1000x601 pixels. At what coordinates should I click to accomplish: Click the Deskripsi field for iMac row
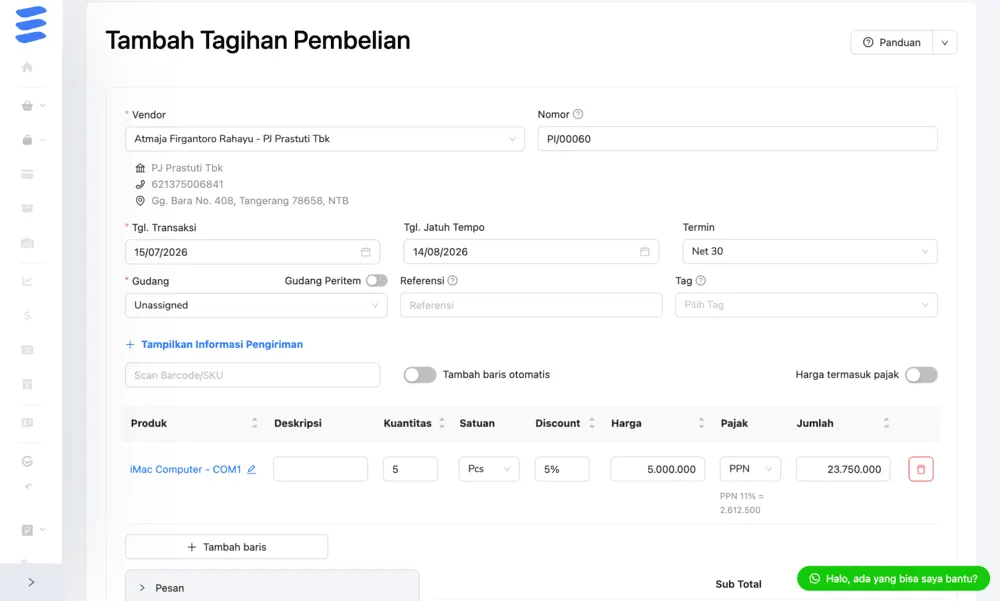[x=320, y=469]
